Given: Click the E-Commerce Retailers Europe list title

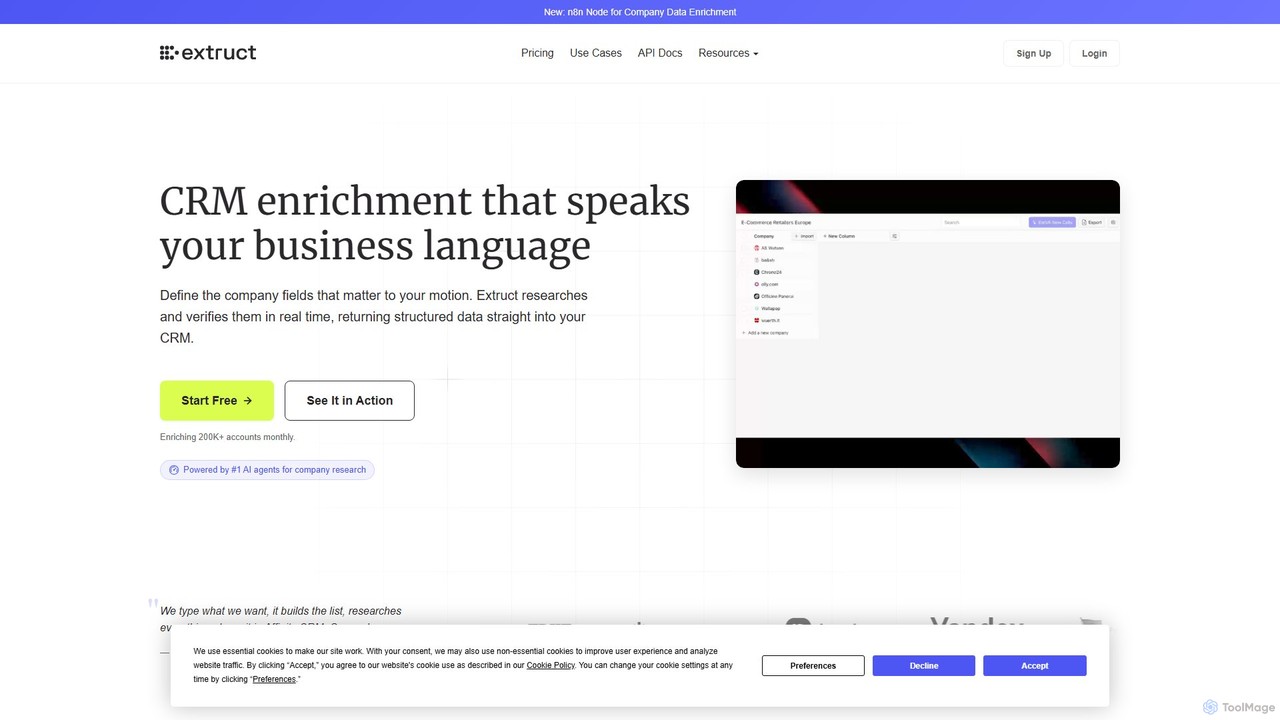Looking at the screenshot, I should [776, 222].
